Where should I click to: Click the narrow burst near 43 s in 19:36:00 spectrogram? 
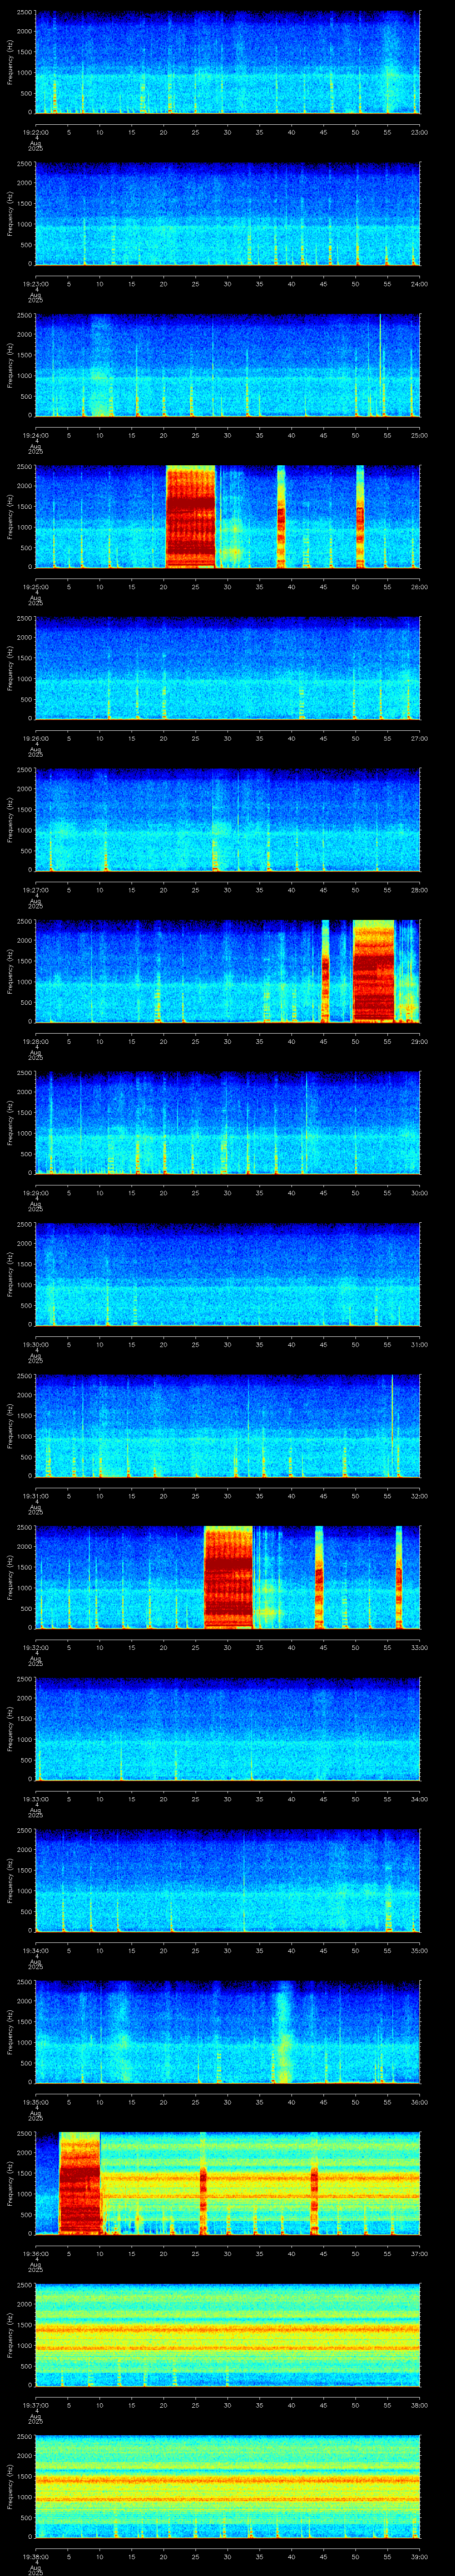(x=314, y=2183)
